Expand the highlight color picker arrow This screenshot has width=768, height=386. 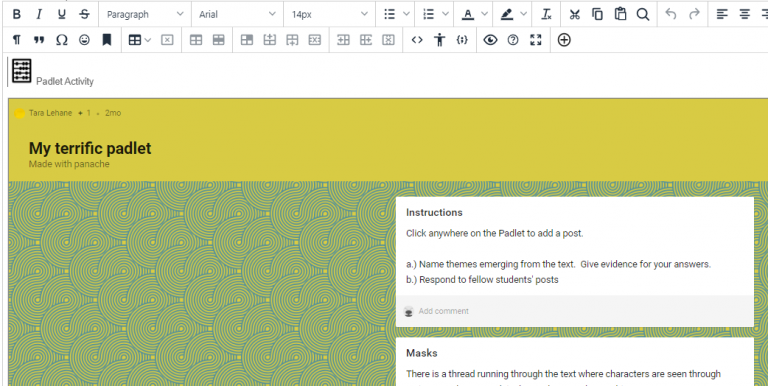[524, 14]
